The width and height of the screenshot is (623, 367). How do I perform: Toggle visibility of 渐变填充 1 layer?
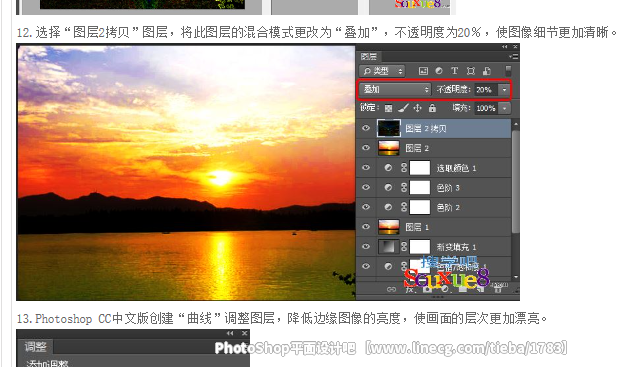[x=366, y=247]
